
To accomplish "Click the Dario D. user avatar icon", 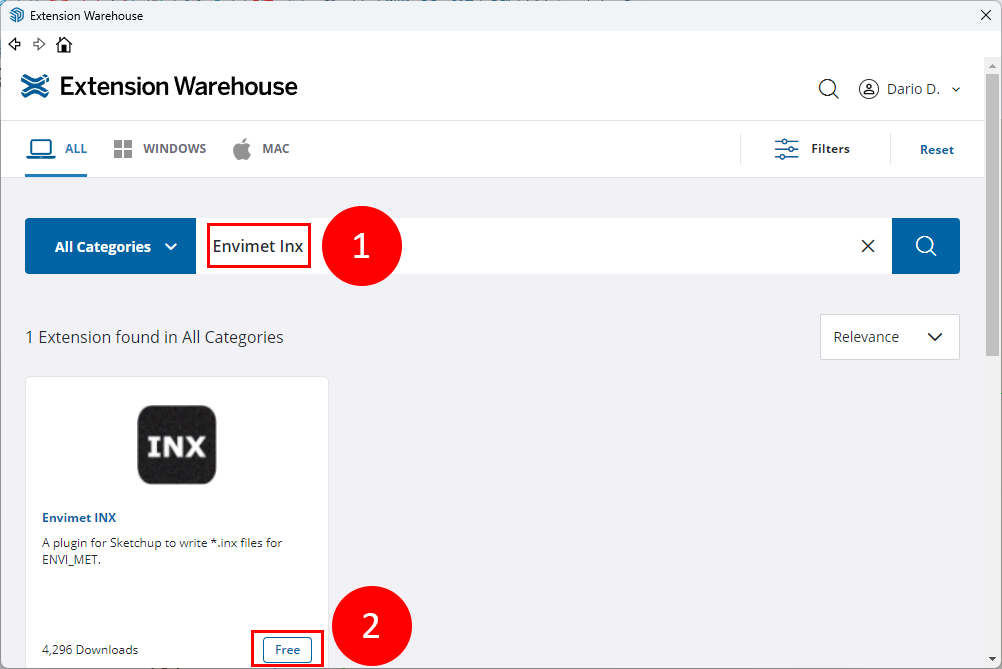I will tap(869, 89).
